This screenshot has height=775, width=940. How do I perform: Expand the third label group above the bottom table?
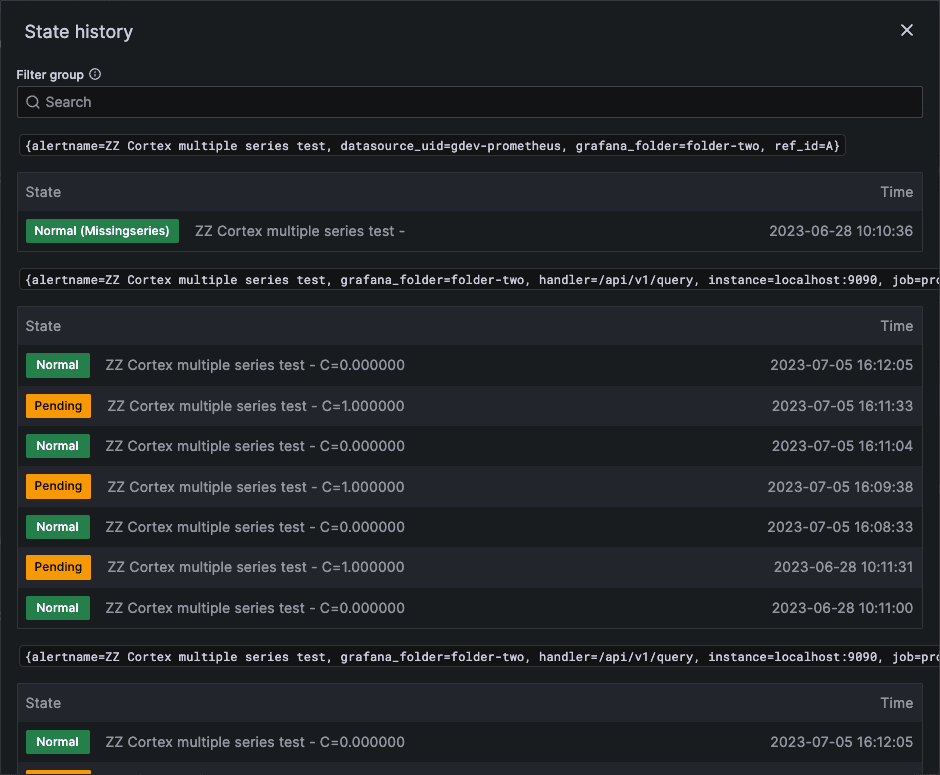pyautogui.click(x=470, y=656)
